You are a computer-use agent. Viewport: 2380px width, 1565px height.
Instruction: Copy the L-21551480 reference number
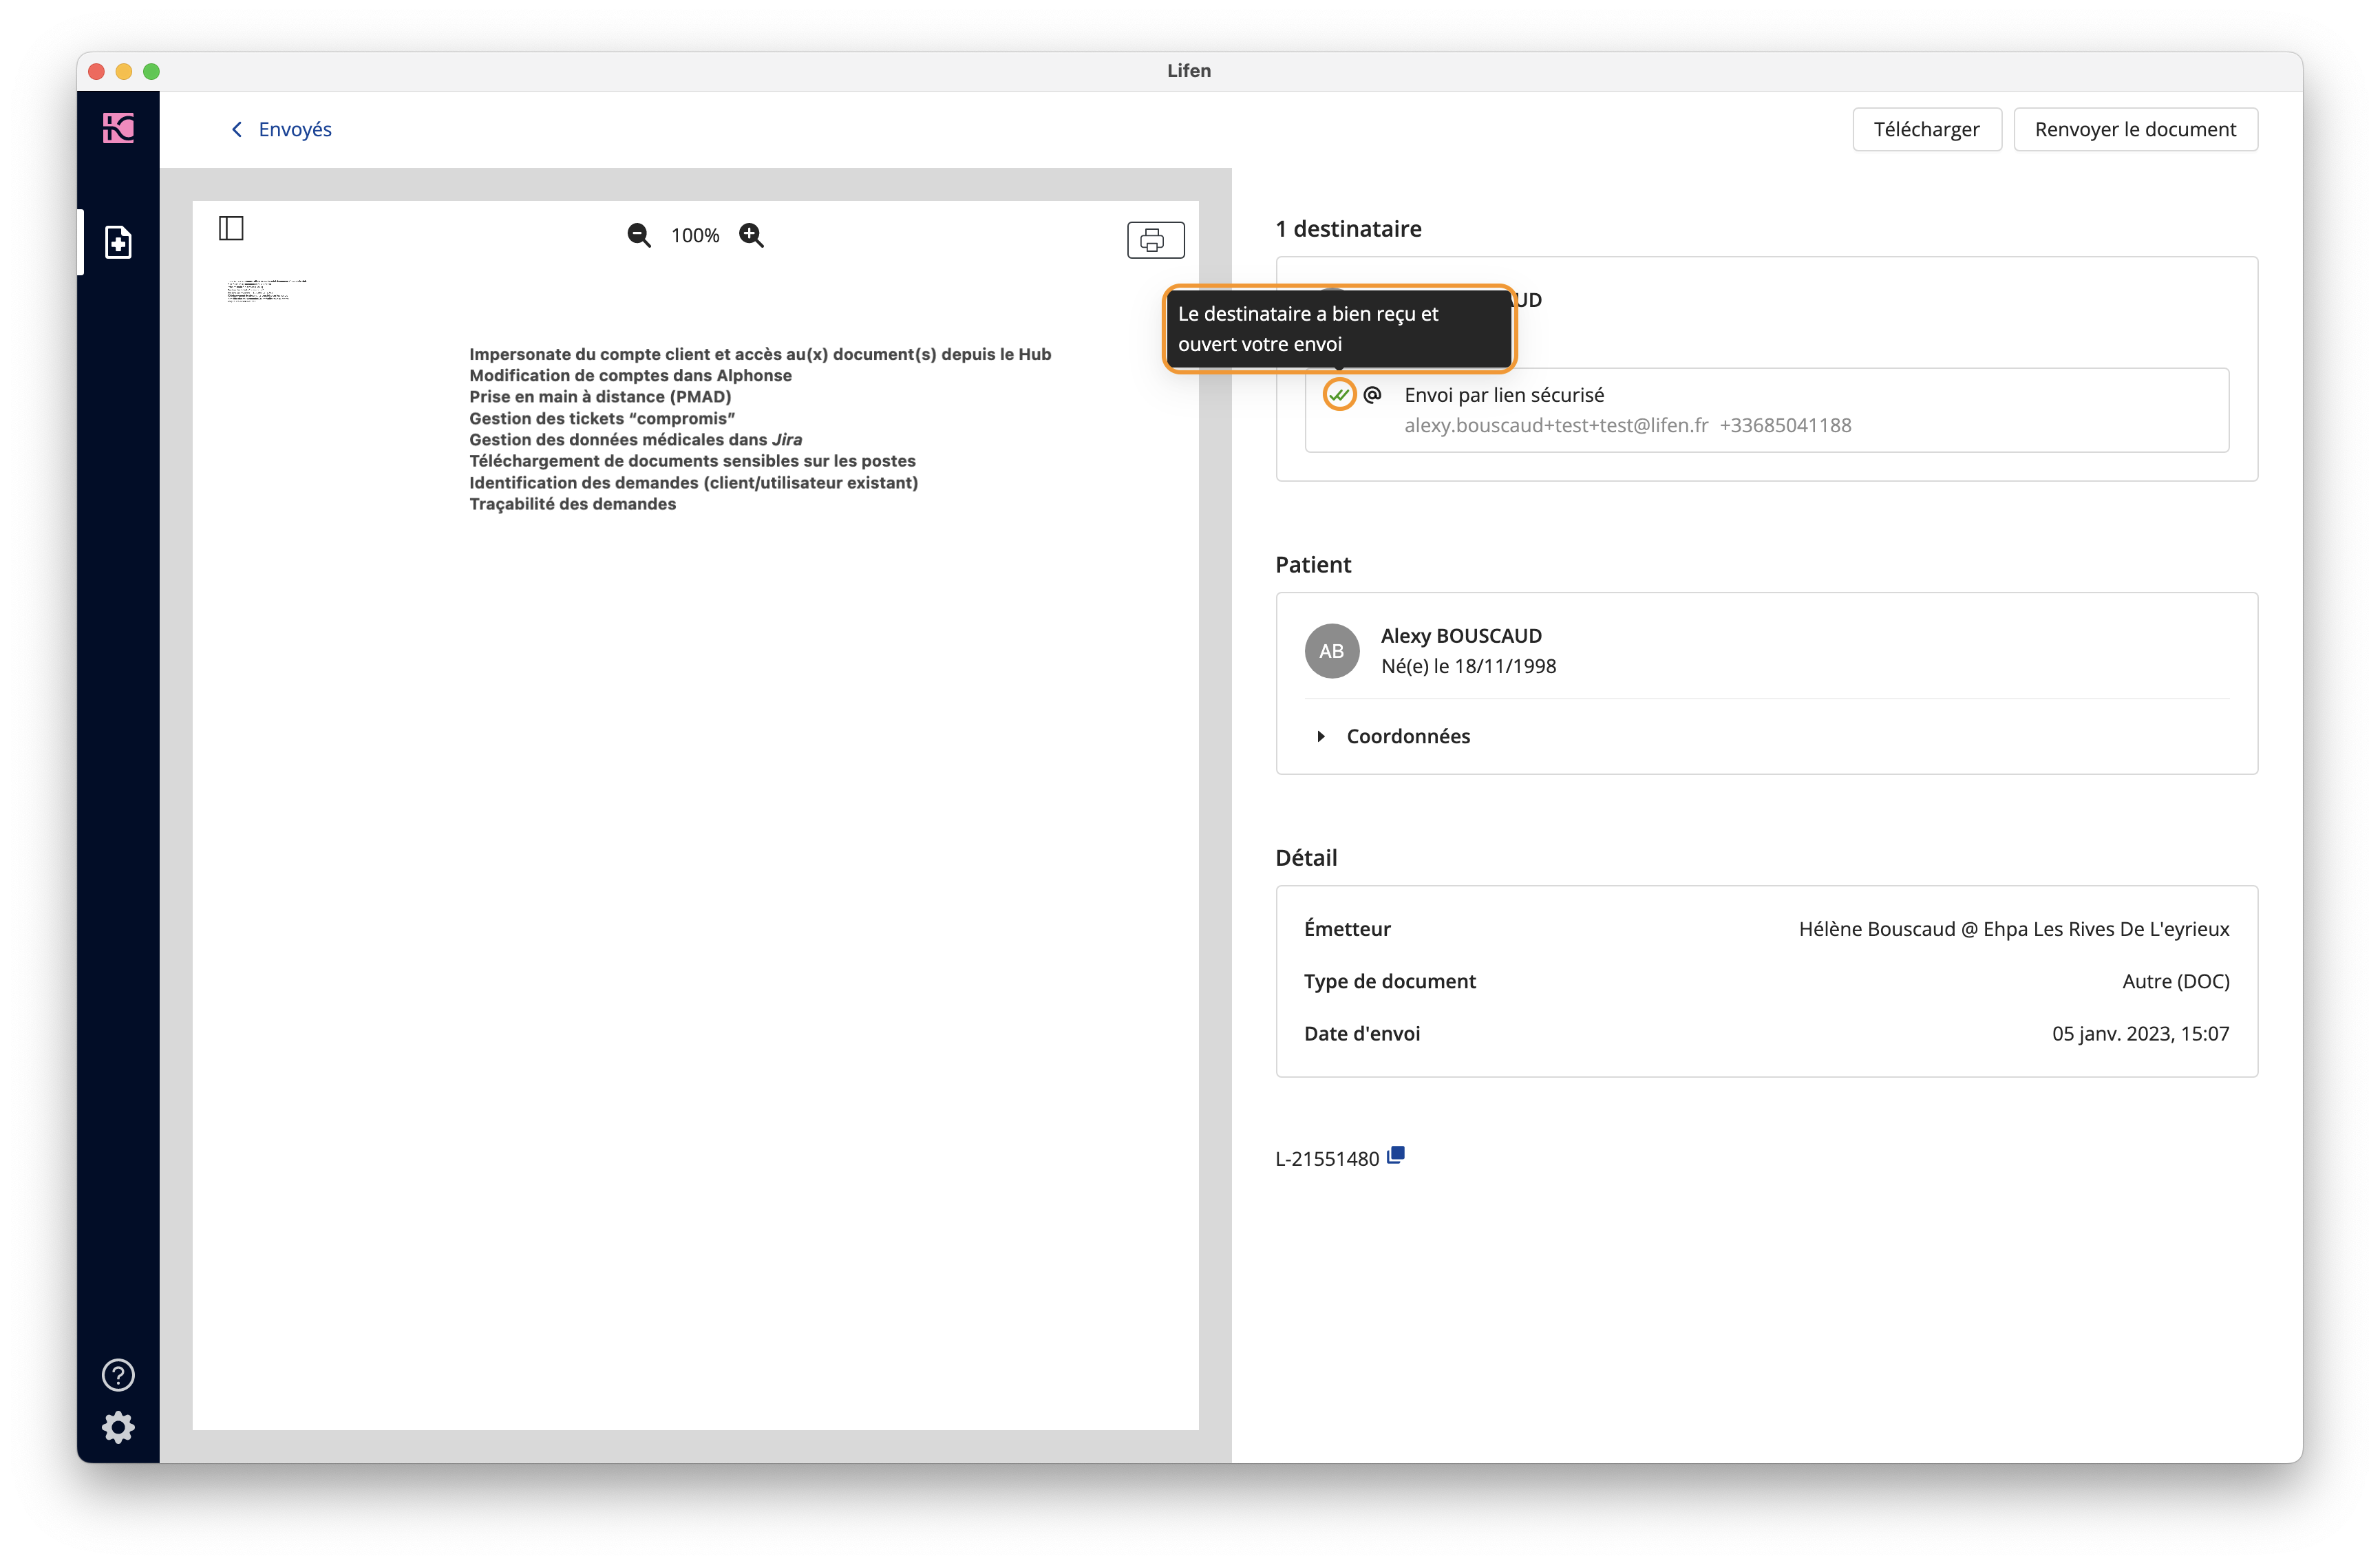[x=1396, y=1155]
